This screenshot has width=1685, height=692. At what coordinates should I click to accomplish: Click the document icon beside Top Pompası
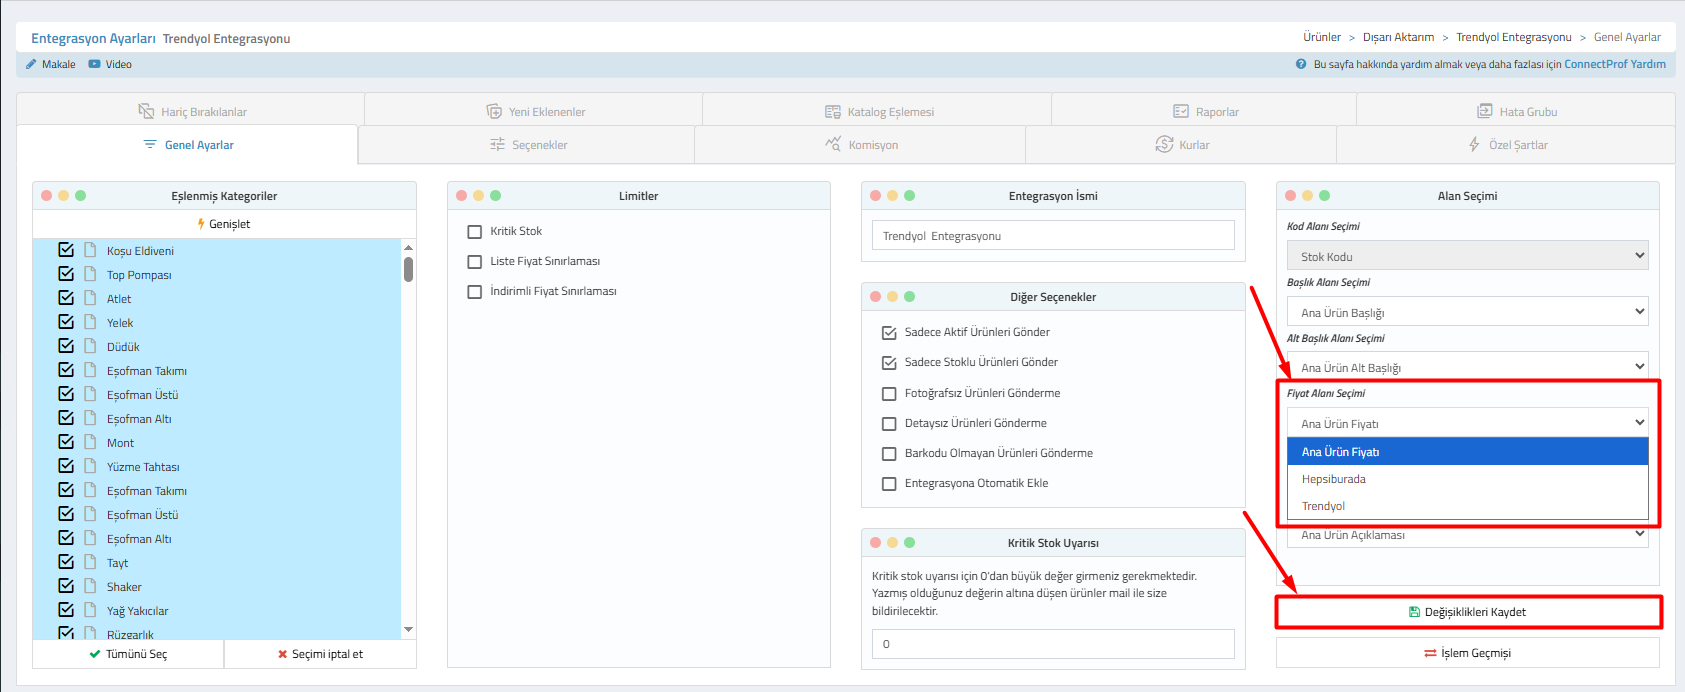click(90, 274)
